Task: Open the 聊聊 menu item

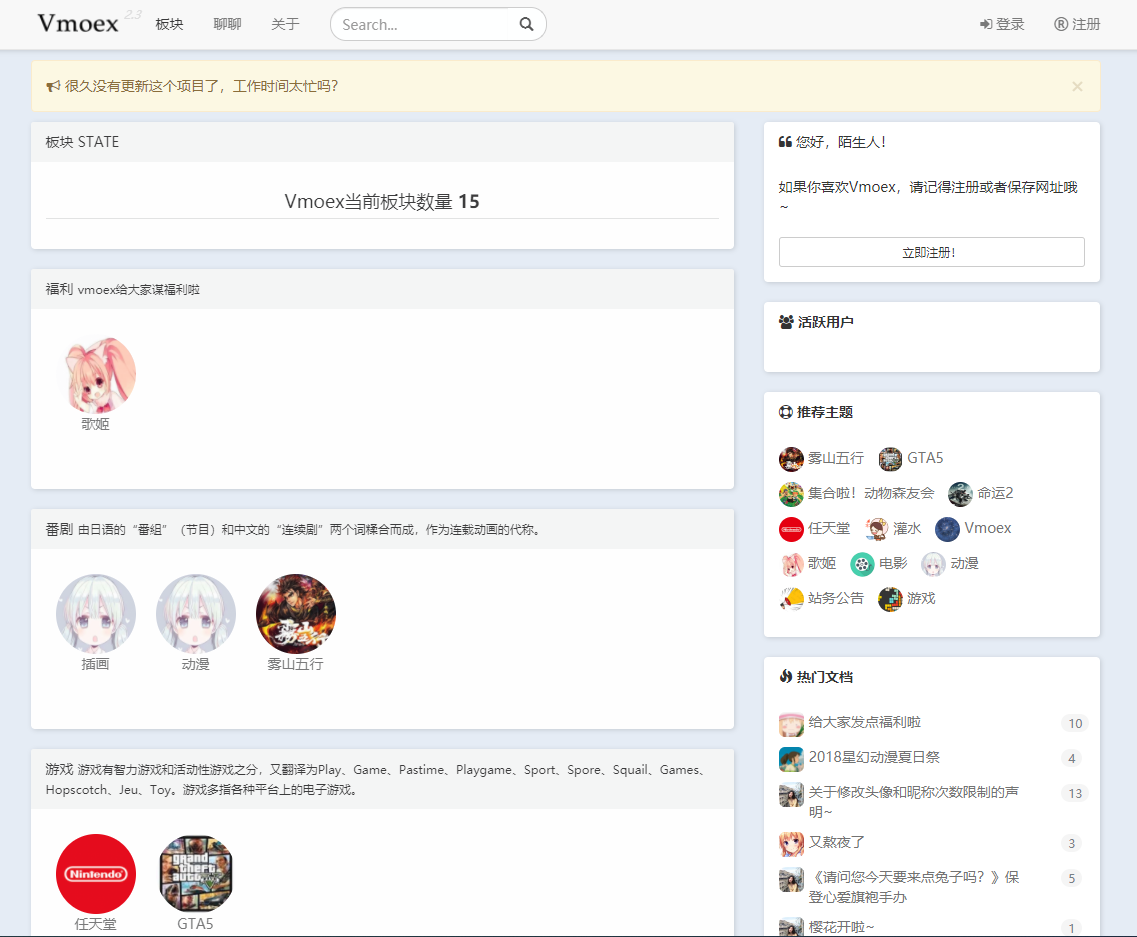Action: pyautogui.click(x=227, y=24)
